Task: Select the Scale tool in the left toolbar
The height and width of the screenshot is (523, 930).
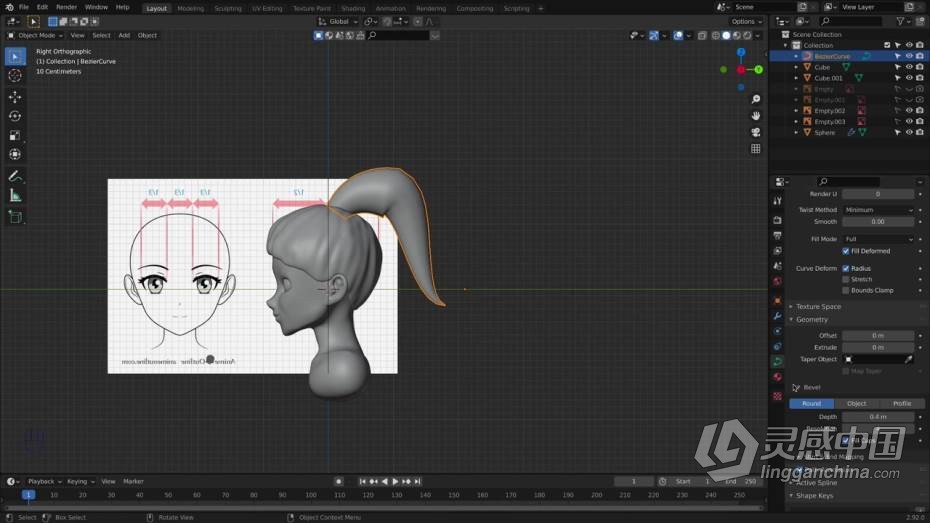Action: [x=15, y=135]
